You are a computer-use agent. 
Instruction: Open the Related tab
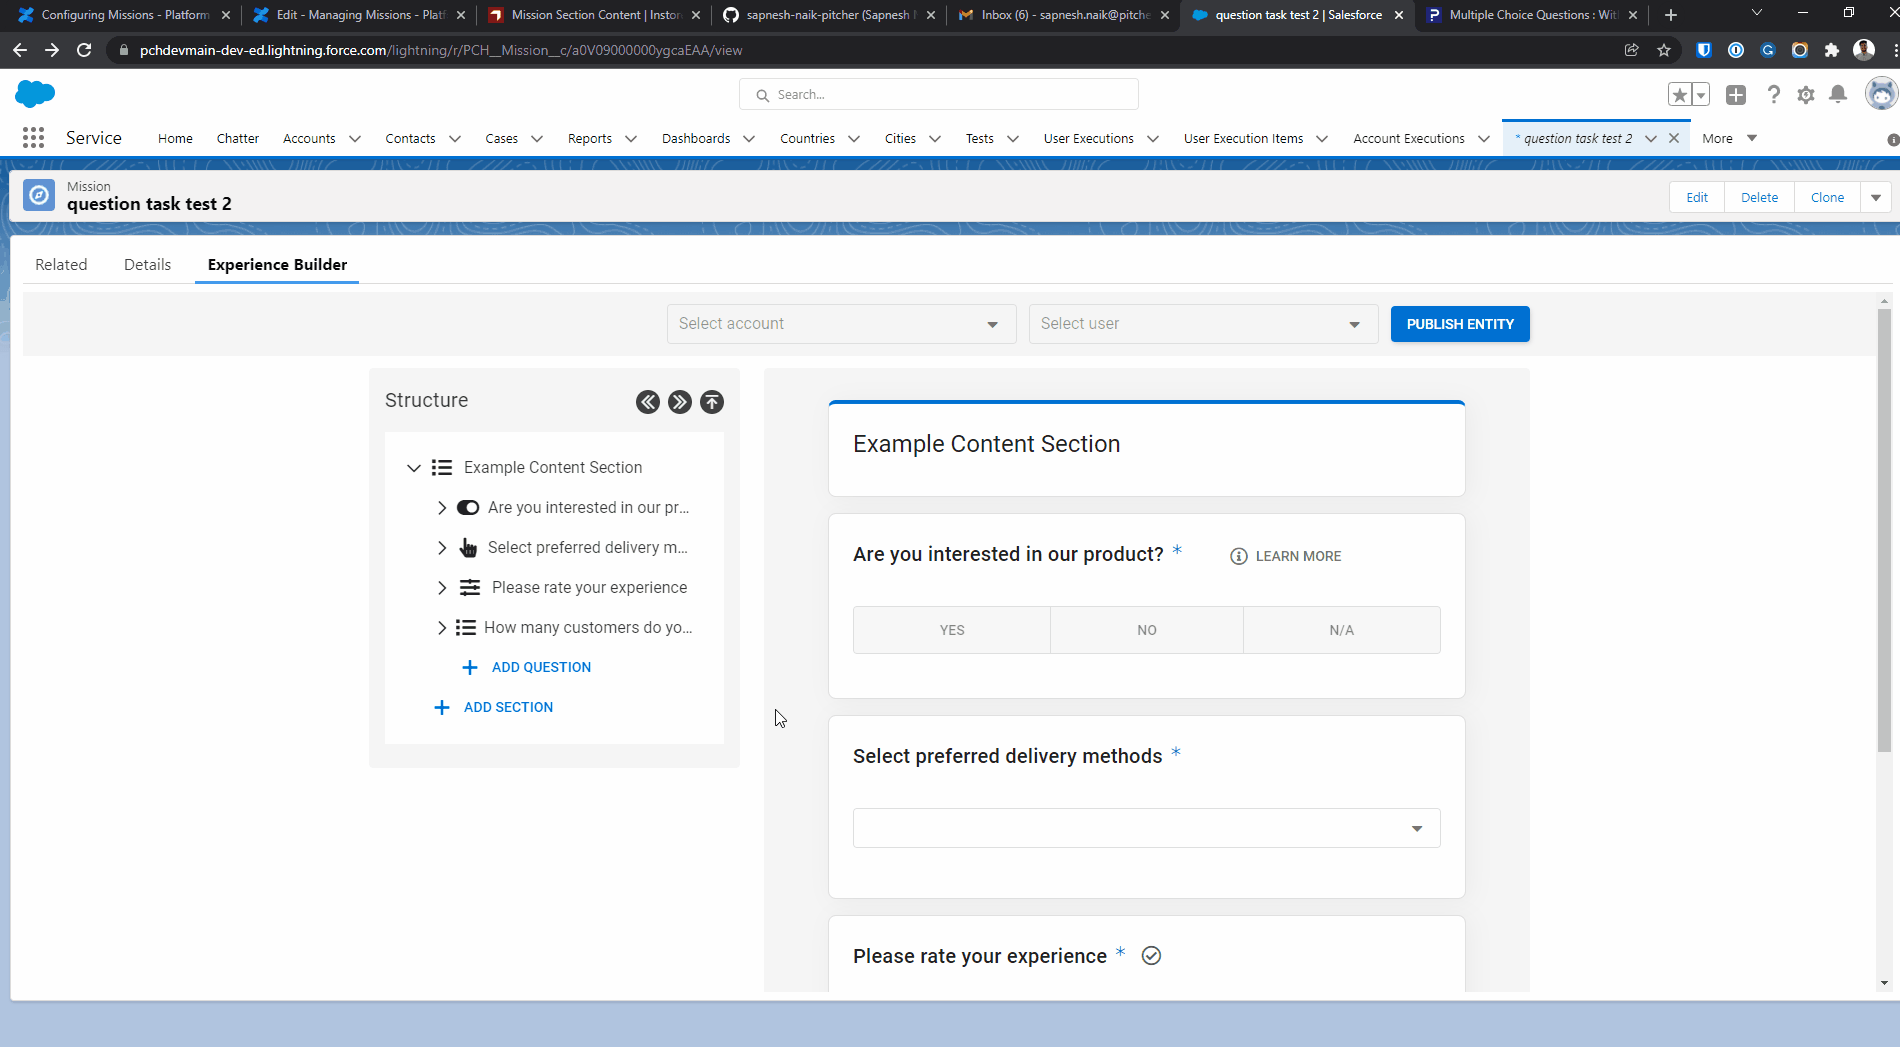point(61,265)
